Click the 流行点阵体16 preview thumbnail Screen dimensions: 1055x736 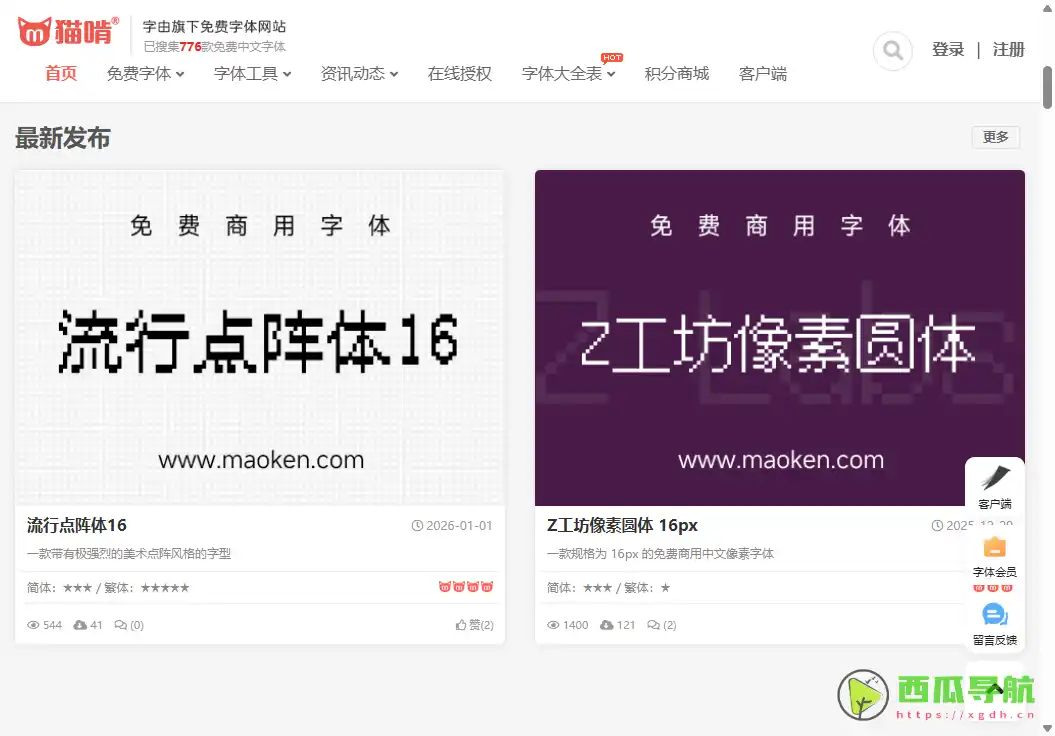tap(259, 337)
